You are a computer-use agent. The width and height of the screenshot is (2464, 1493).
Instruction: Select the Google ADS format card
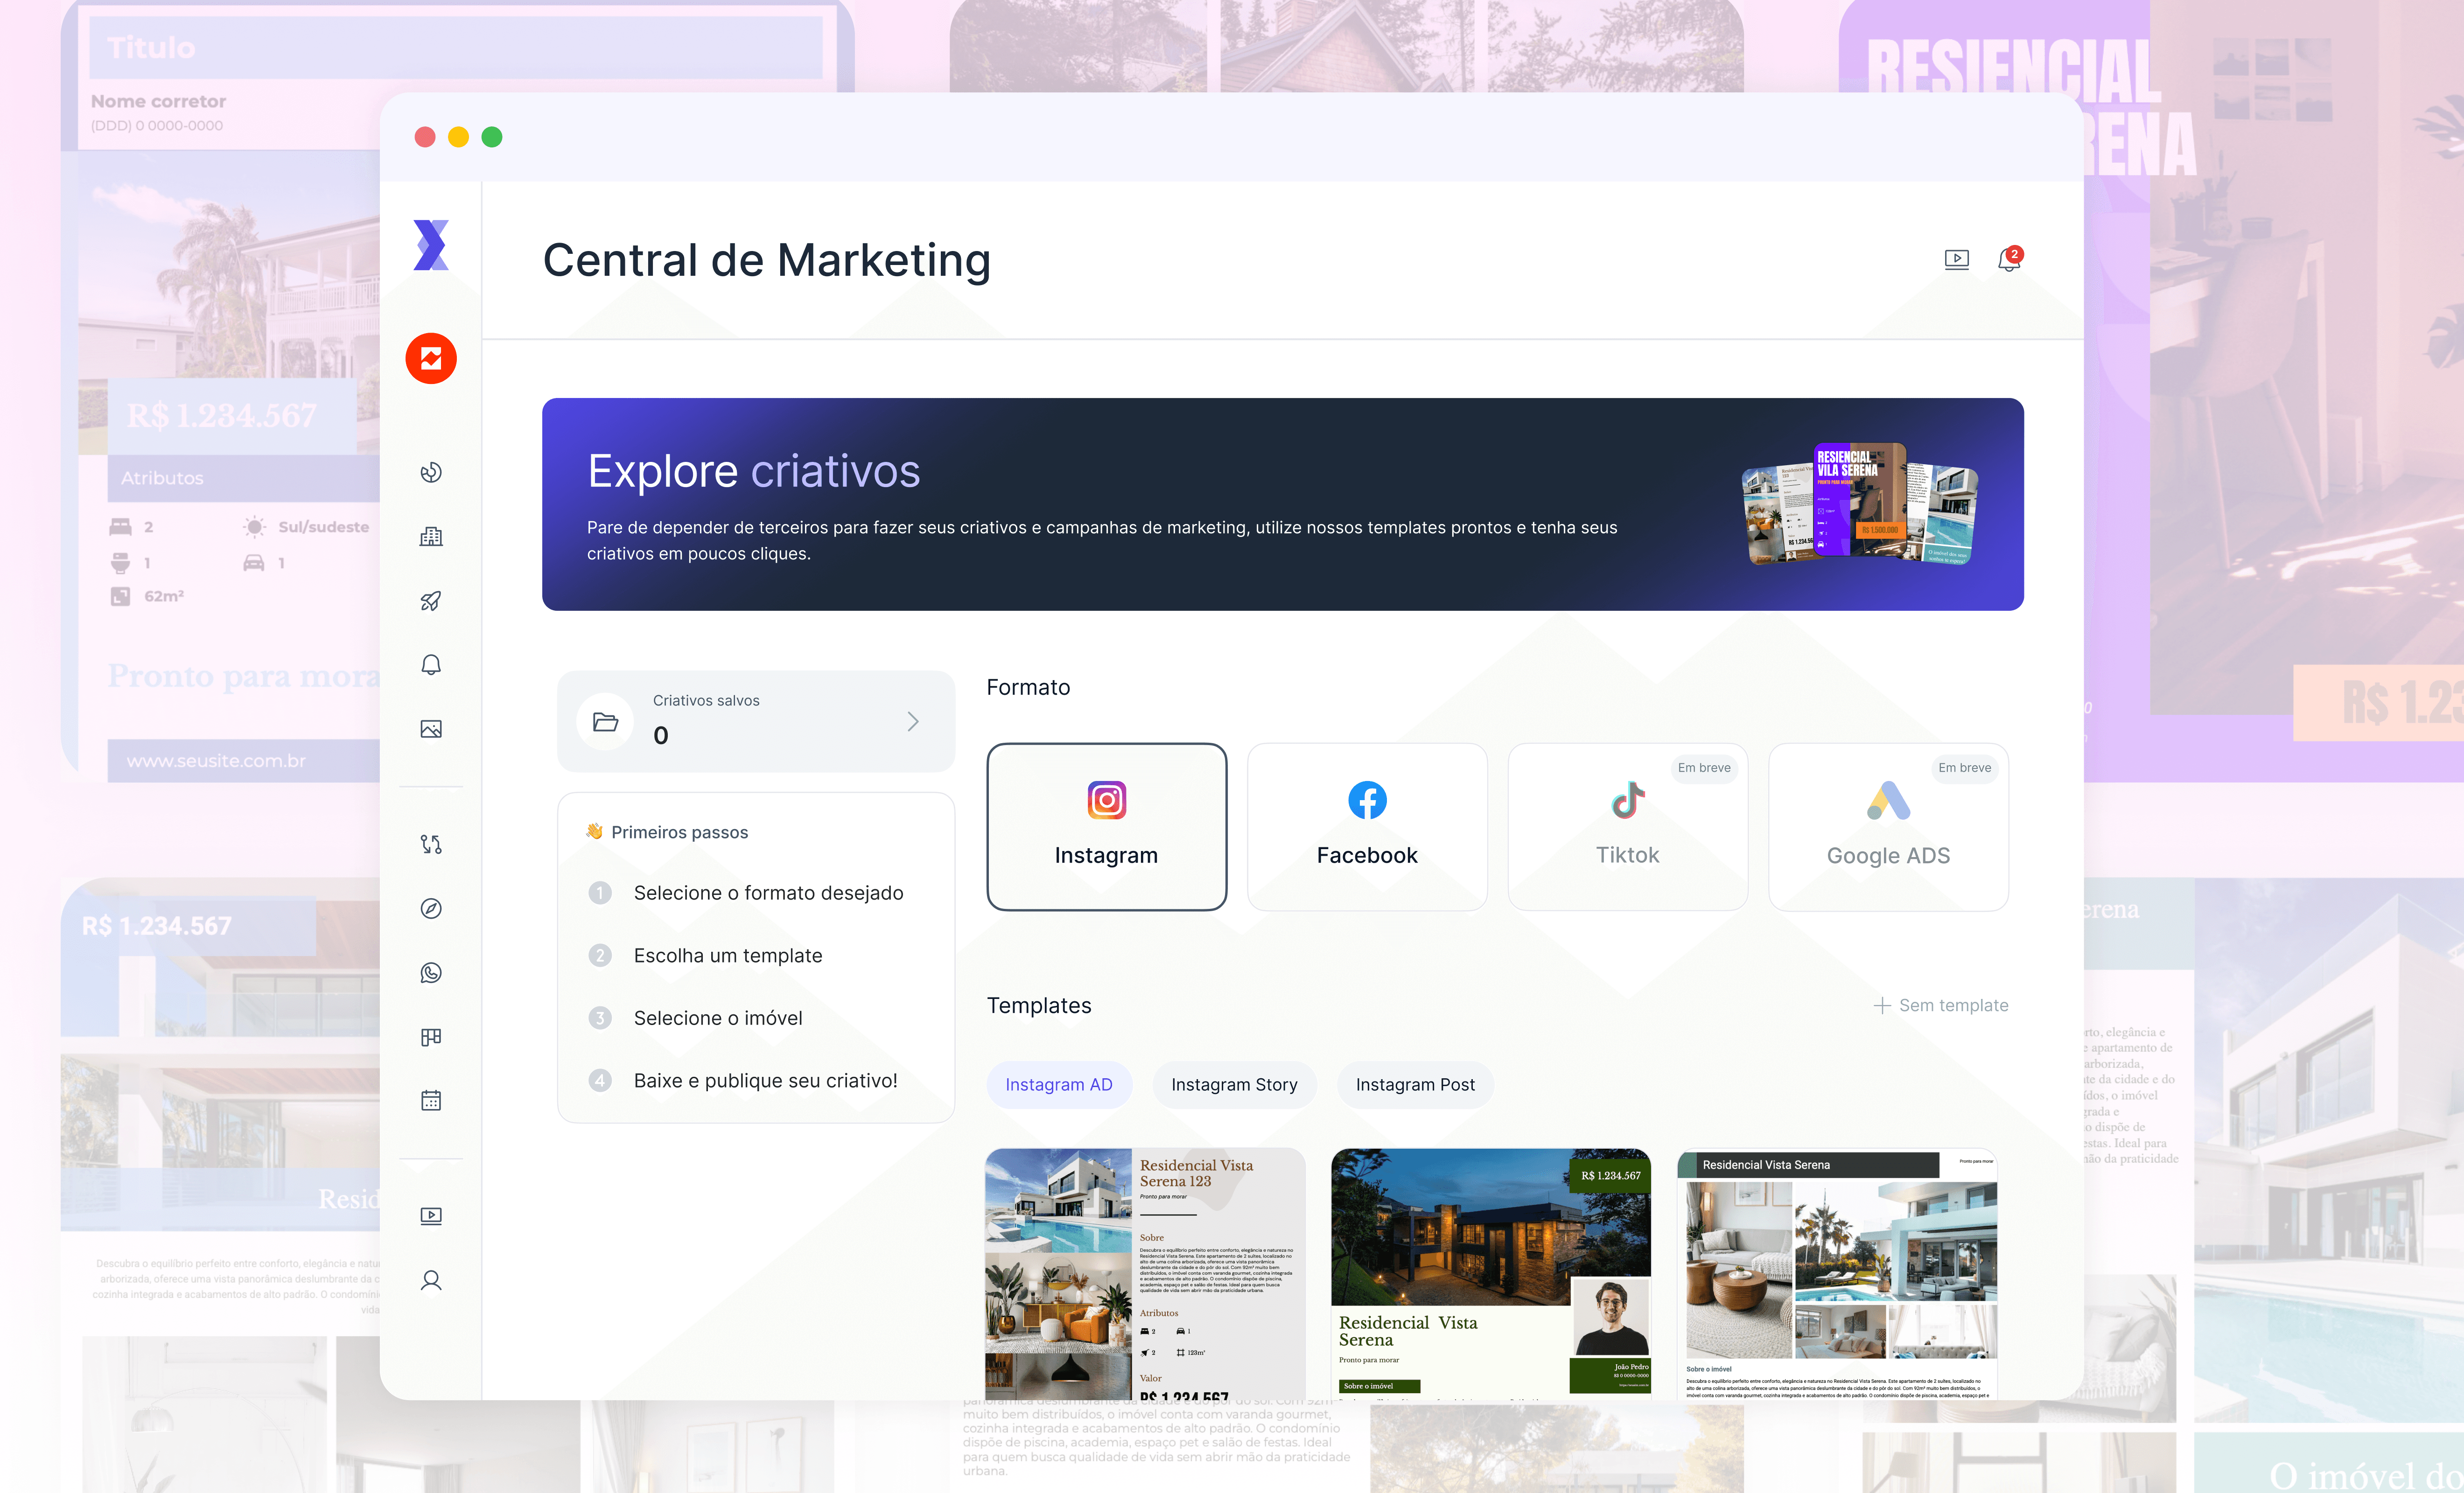tap(1888, 827)
